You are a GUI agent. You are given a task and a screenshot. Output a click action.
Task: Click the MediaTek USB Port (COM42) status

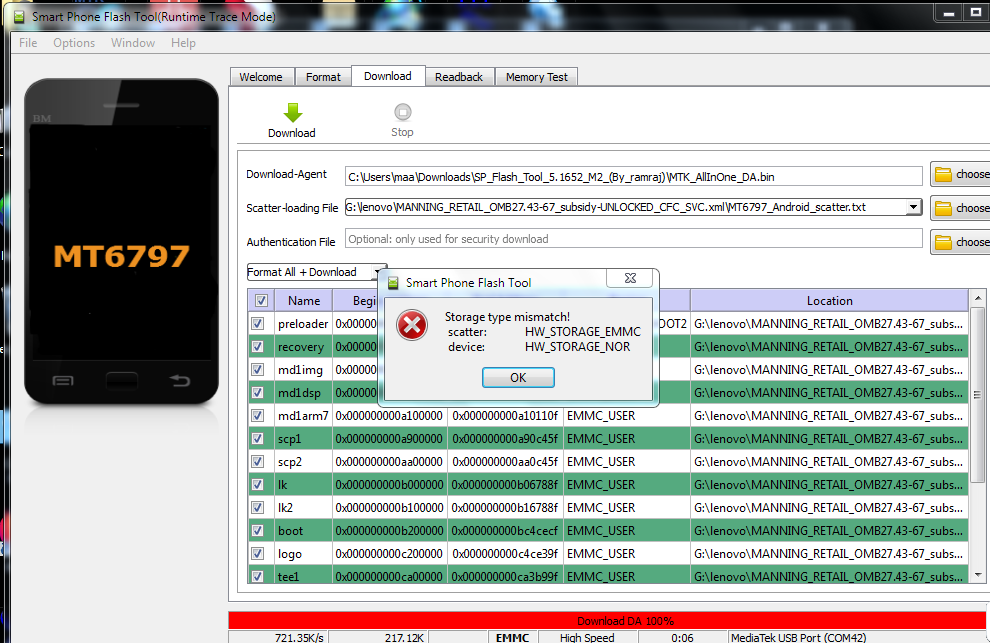(x=798, y=638)
